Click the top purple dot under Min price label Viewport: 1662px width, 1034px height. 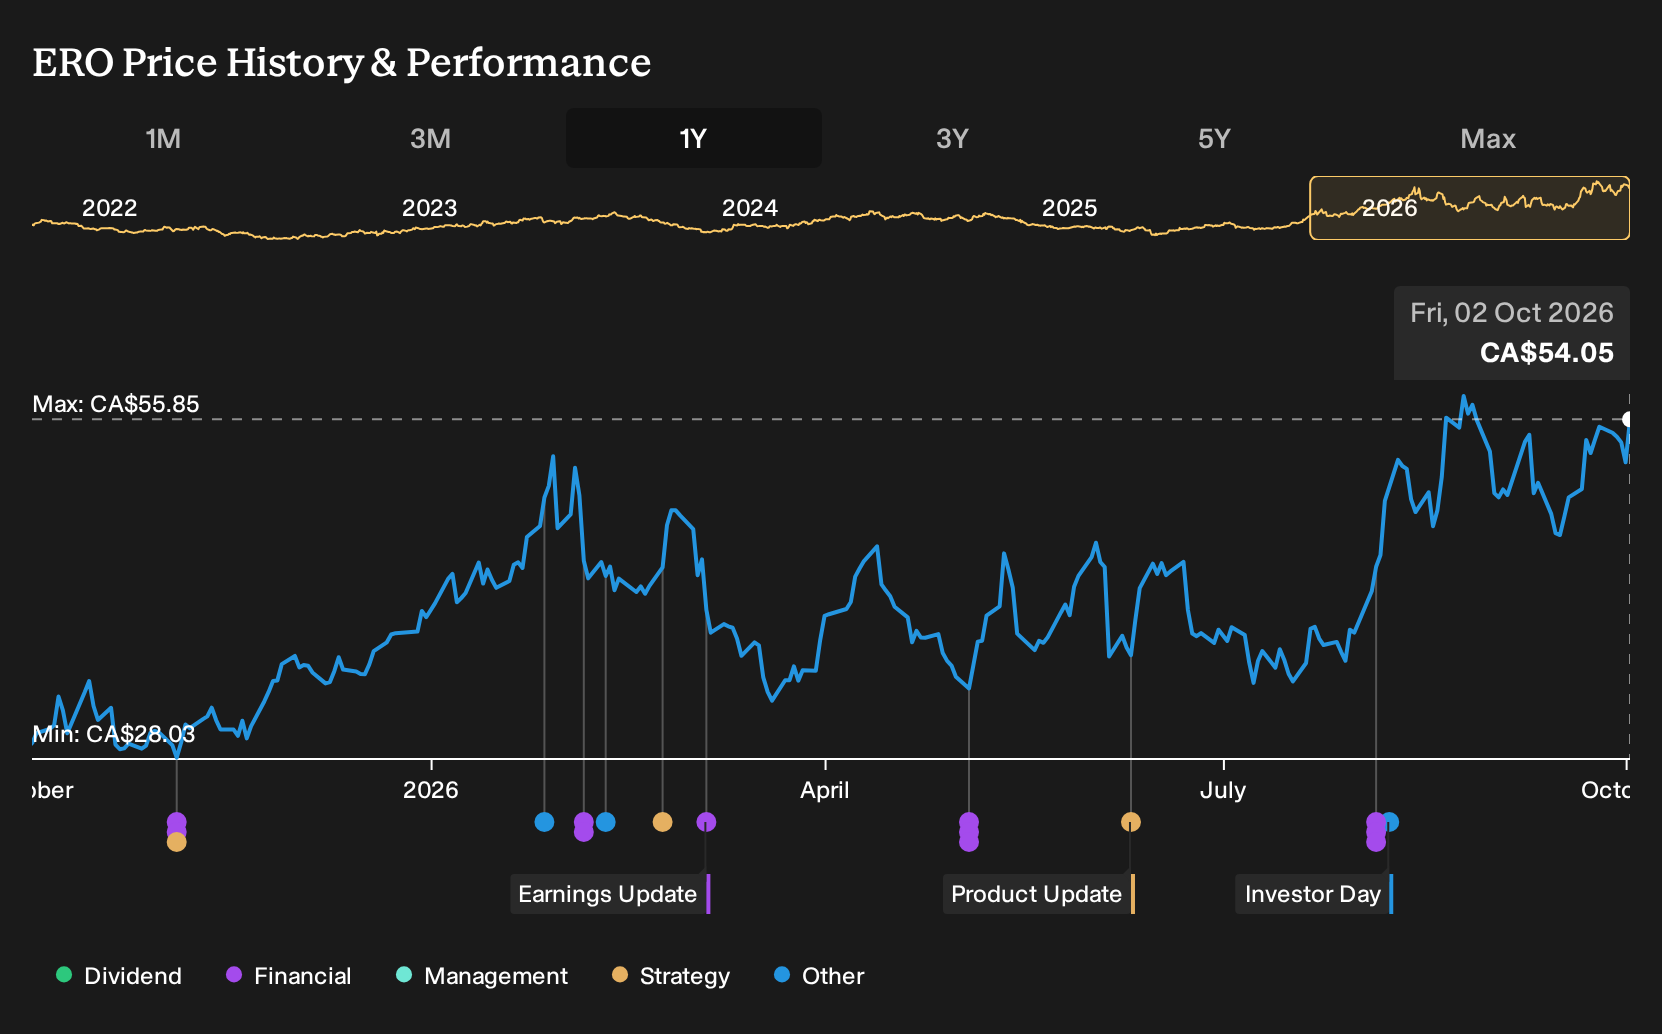[177, 822]
